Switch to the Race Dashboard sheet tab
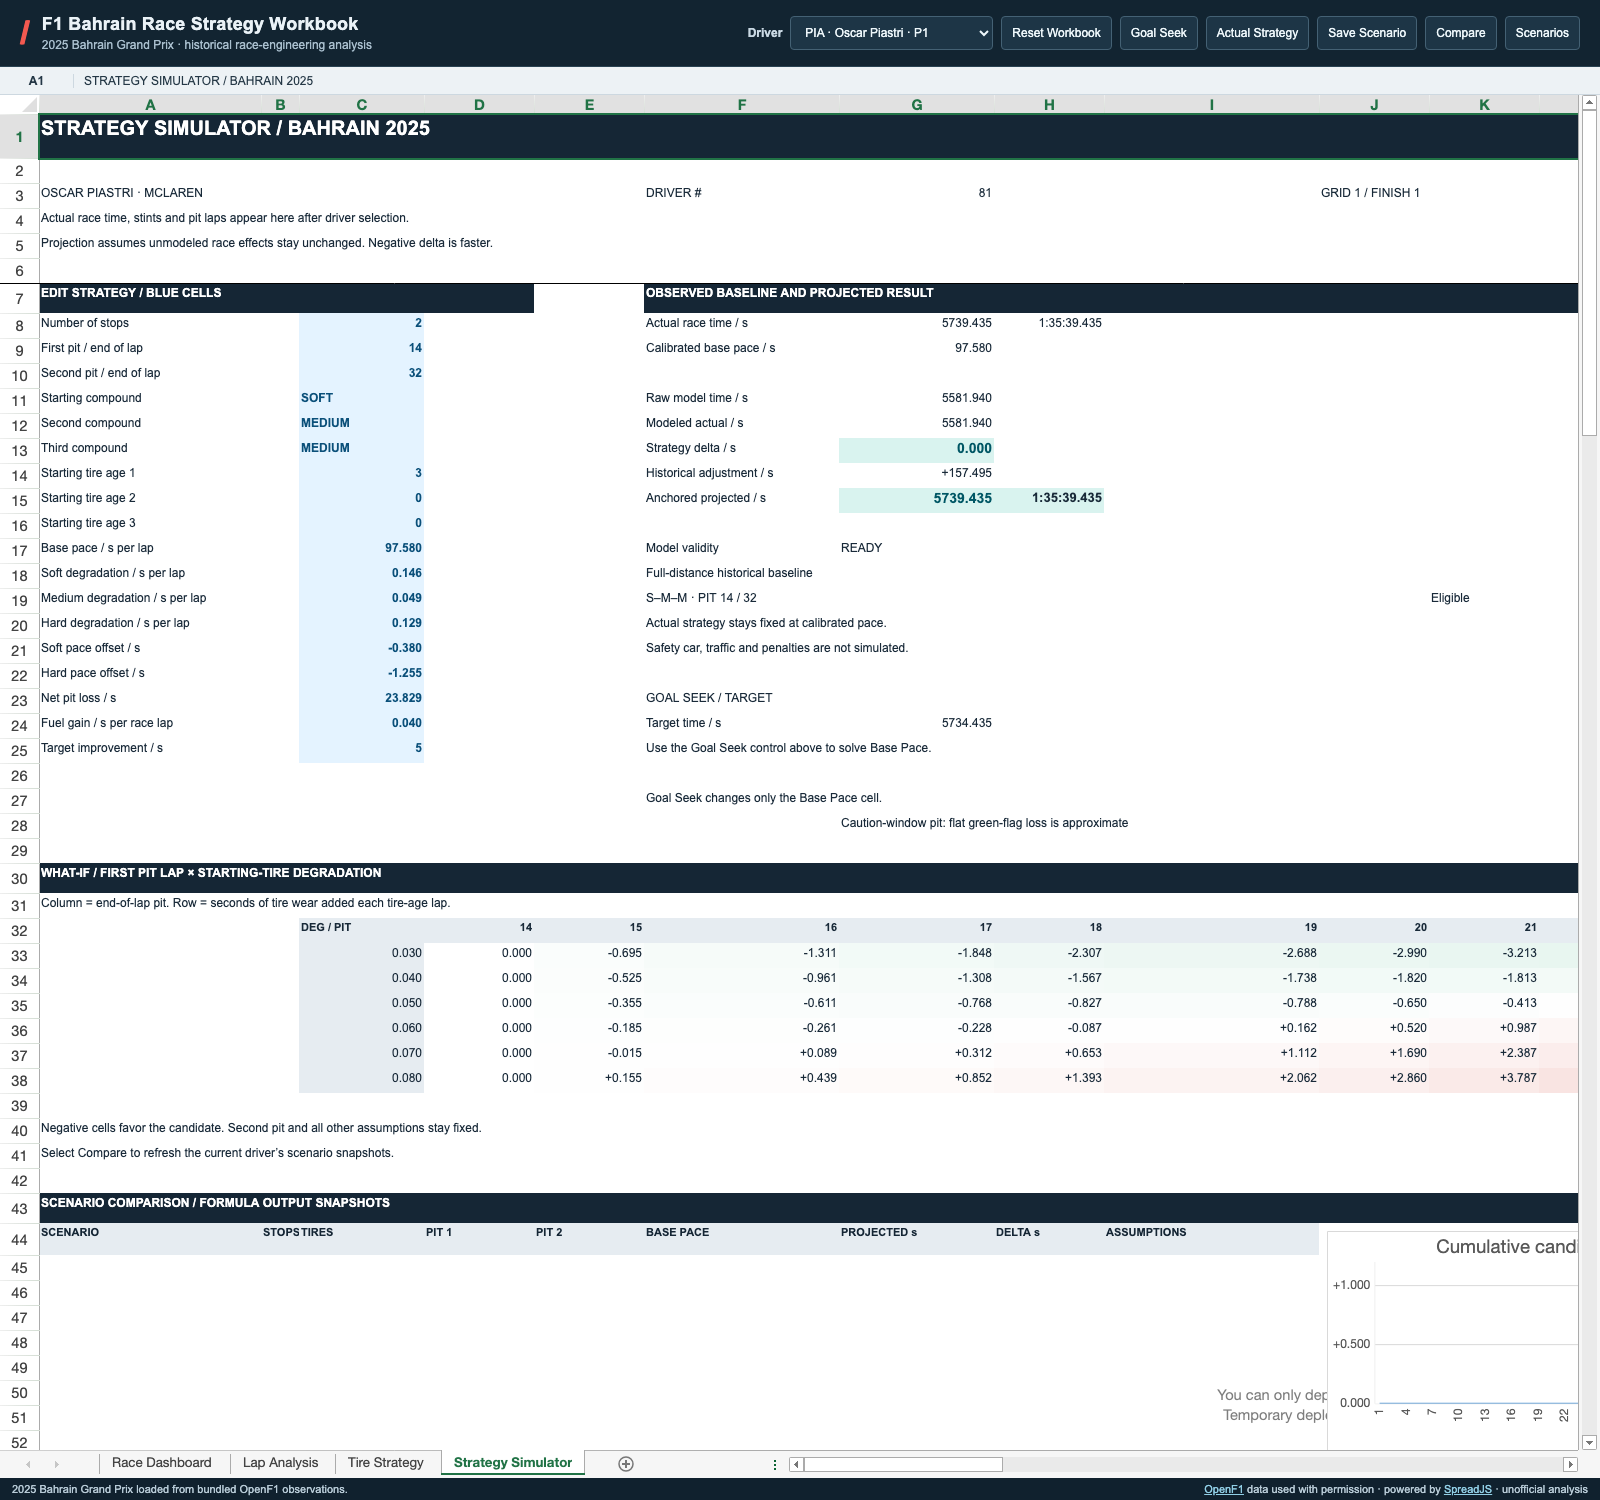Screen dimensions: 1600x1500 162,1463
